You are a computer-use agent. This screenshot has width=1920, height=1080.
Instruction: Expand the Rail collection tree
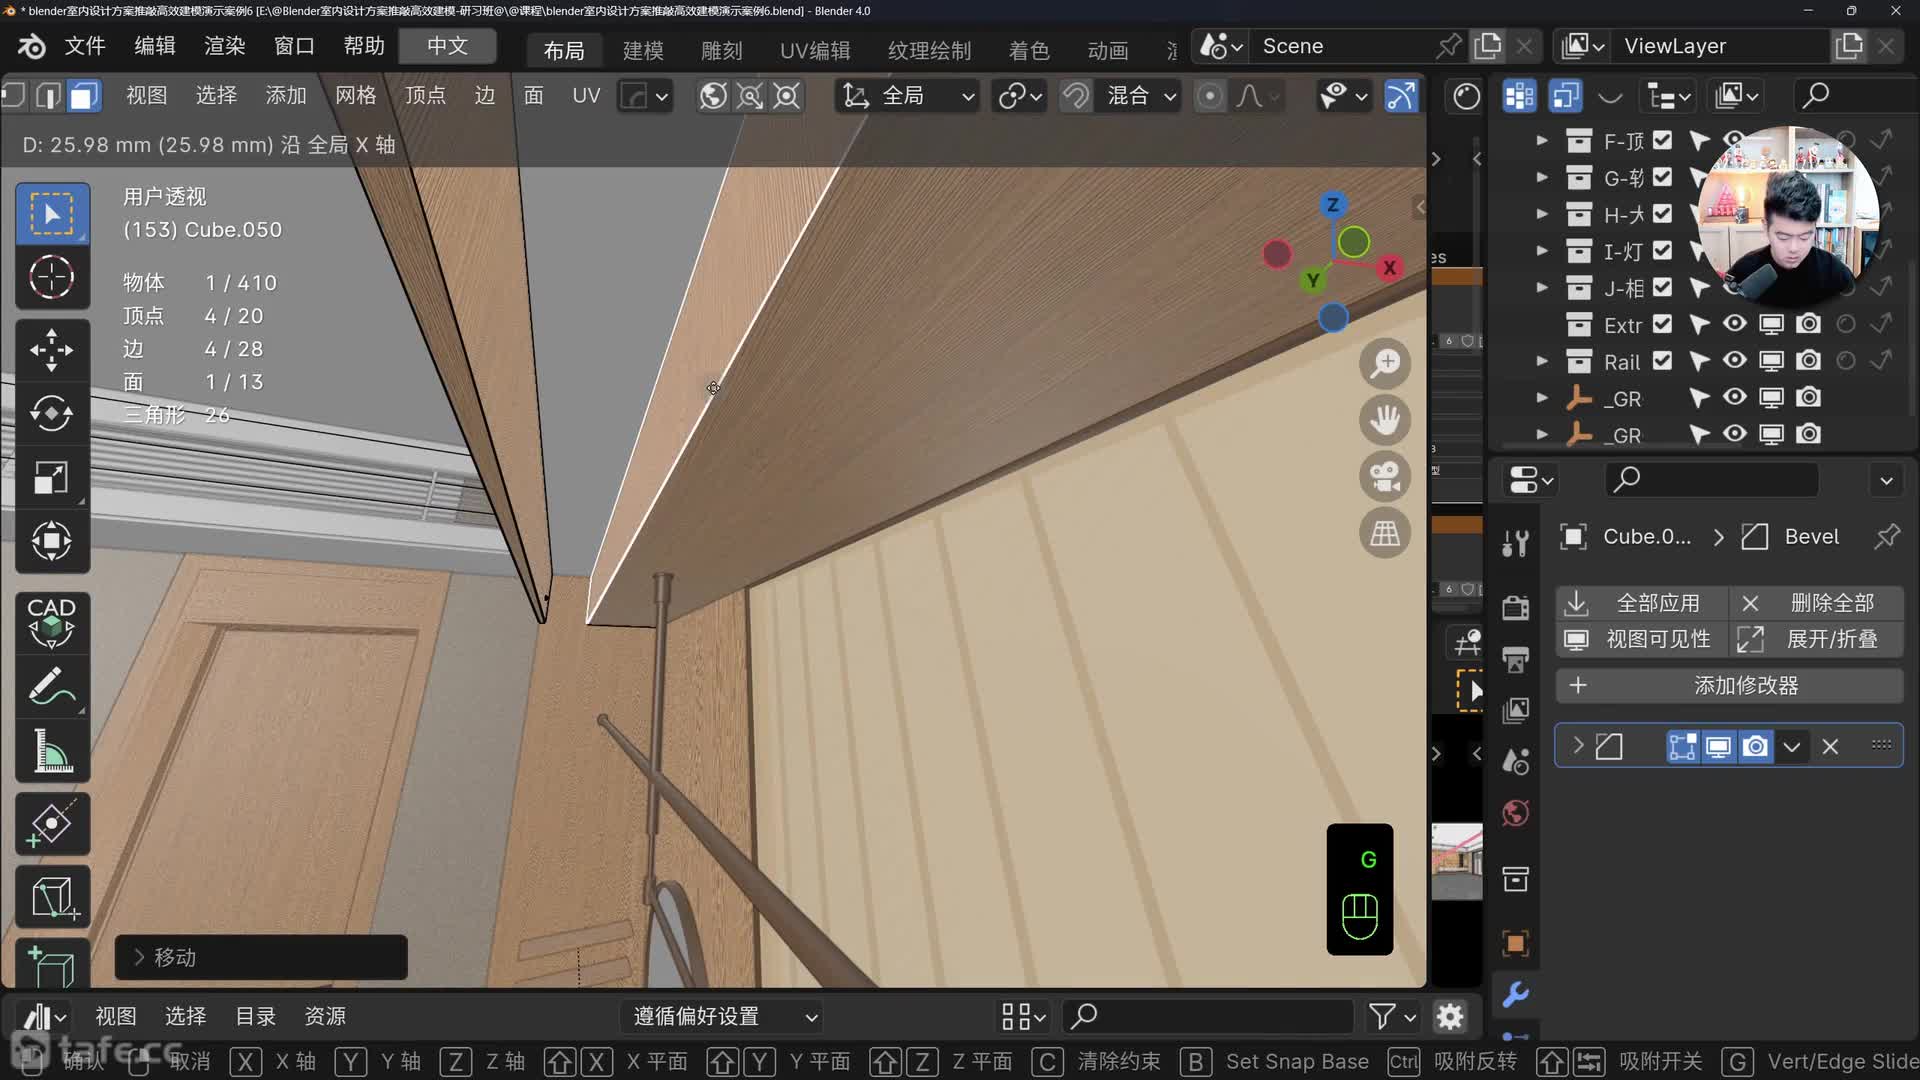point(1542,361)
